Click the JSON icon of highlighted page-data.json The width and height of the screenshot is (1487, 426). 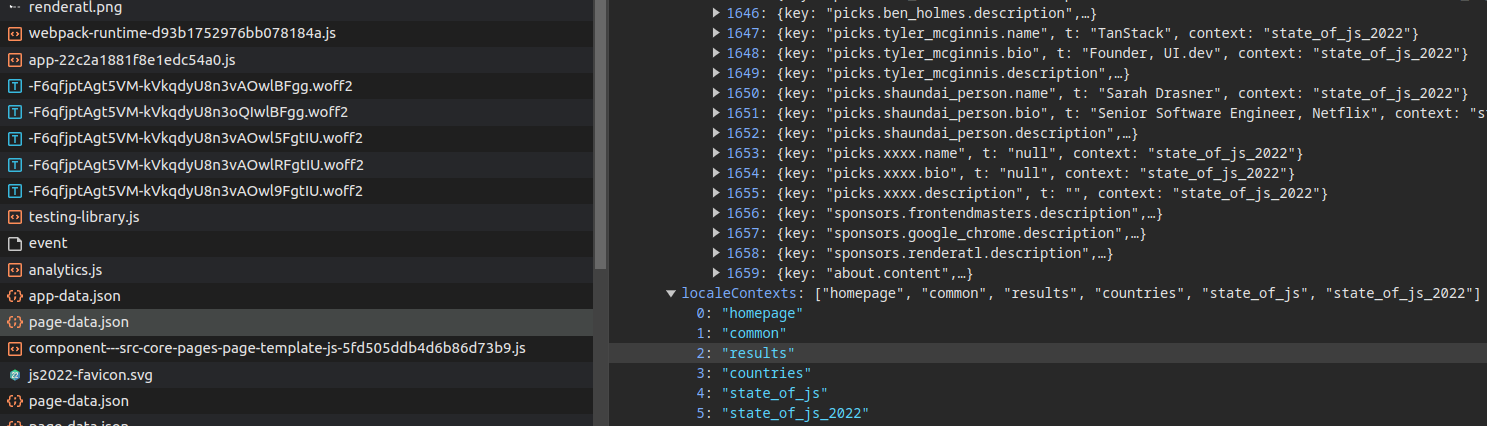[14, 322]
